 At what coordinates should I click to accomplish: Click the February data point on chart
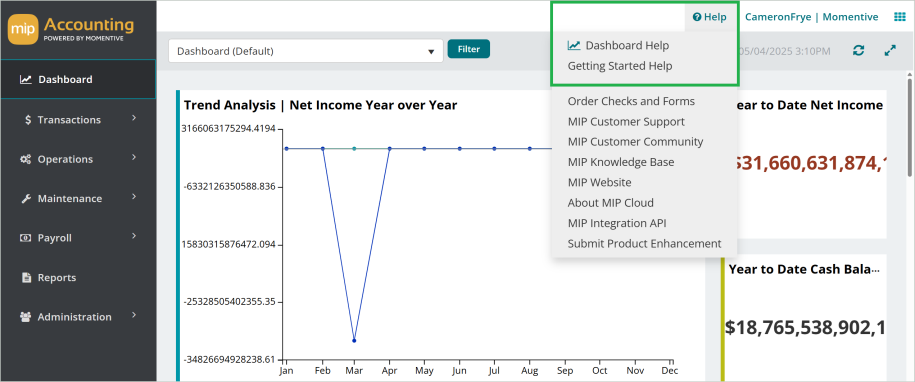[x=323, y=149]
